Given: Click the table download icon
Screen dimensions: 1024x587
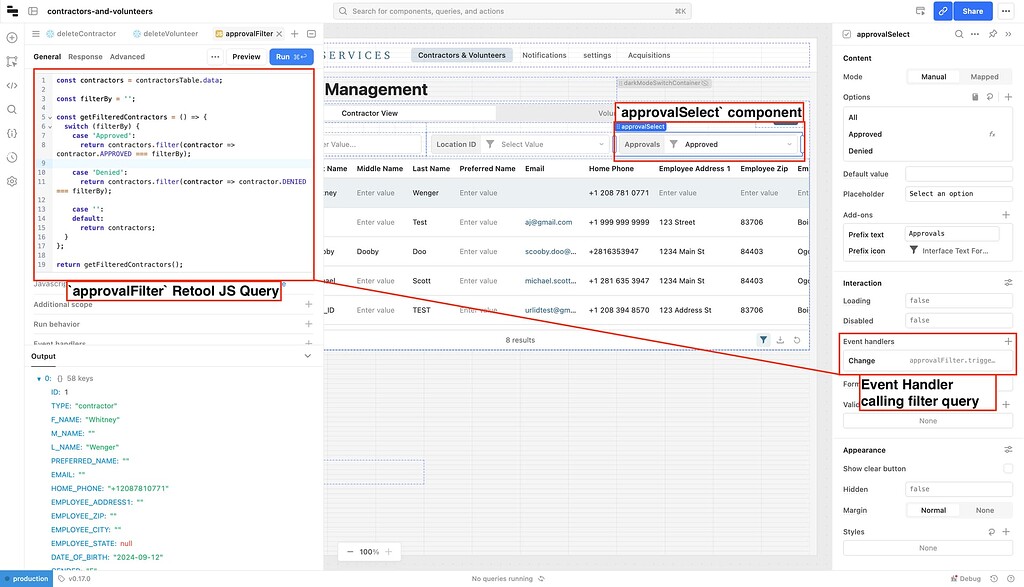Looking at the screenshot, I should pos(780,340).
